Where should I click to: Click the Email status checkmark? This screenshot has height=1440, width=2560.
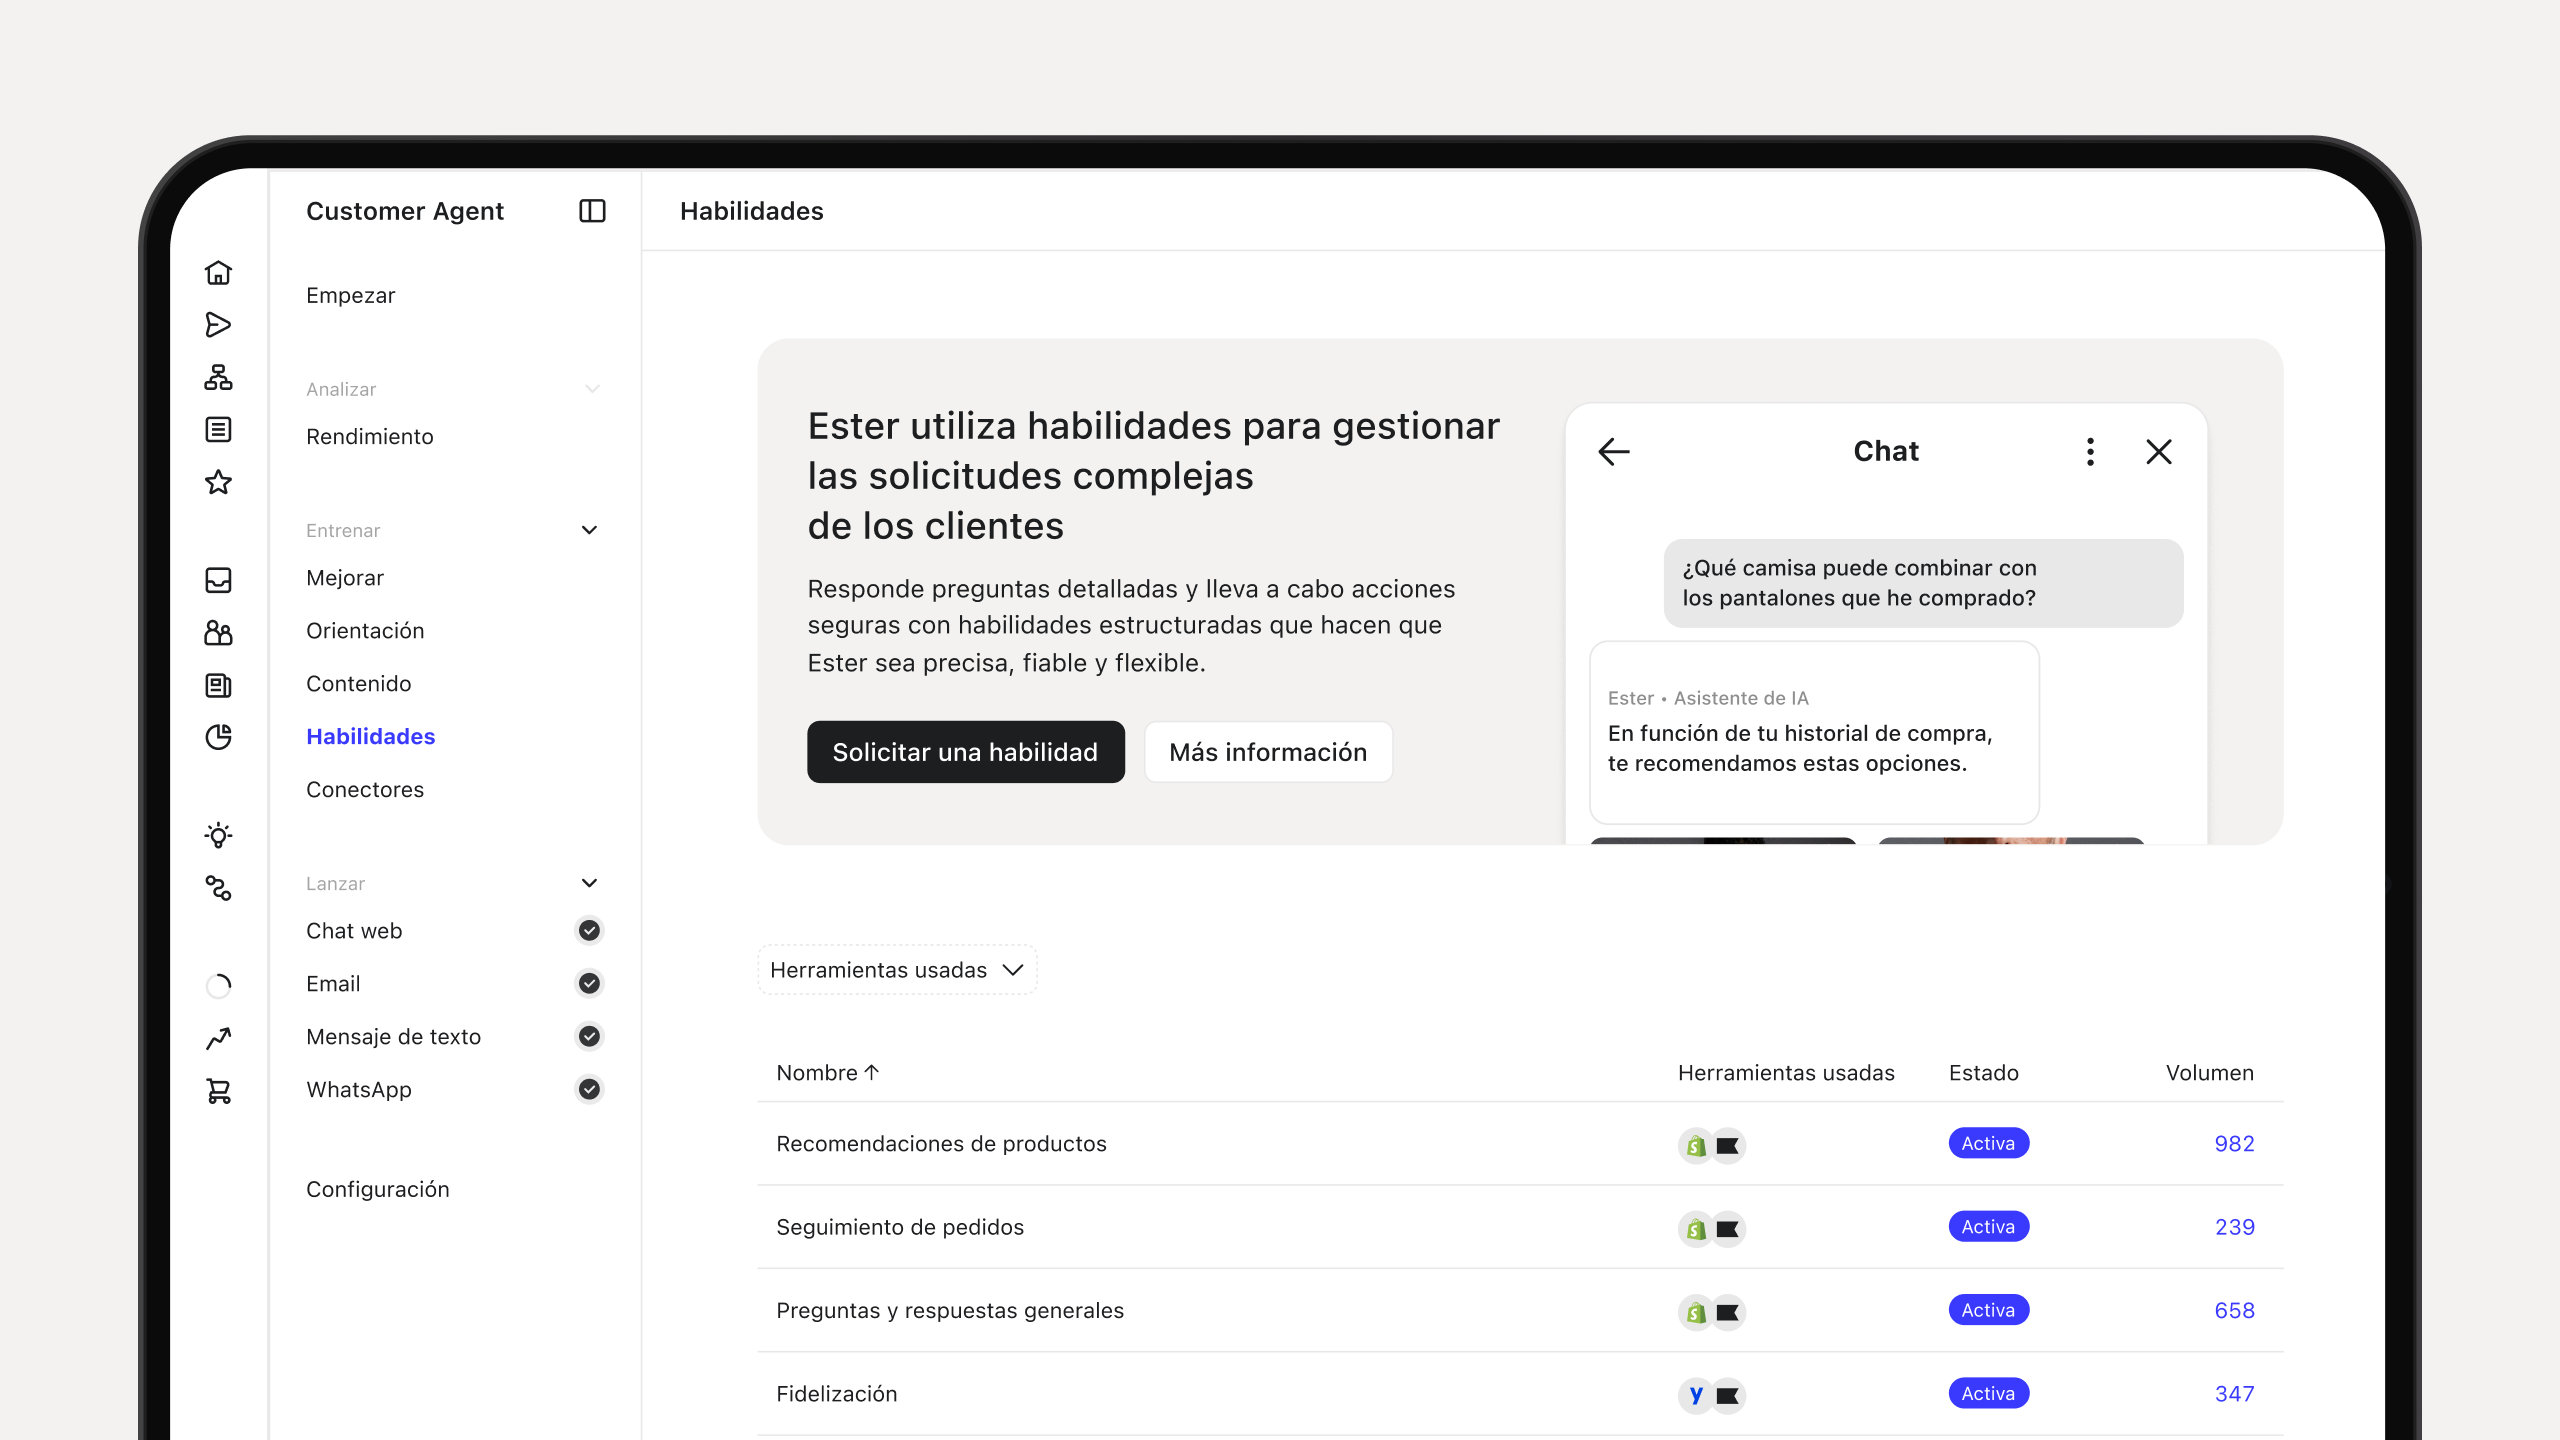point(590,984)
